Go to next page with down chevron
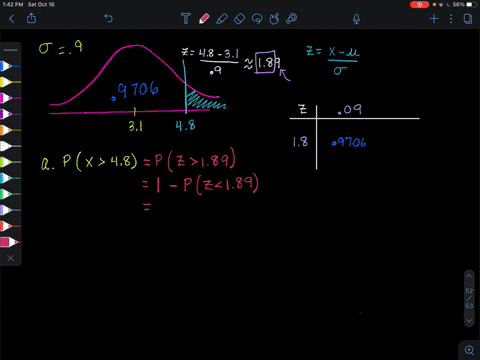 (x=469, y=321)
